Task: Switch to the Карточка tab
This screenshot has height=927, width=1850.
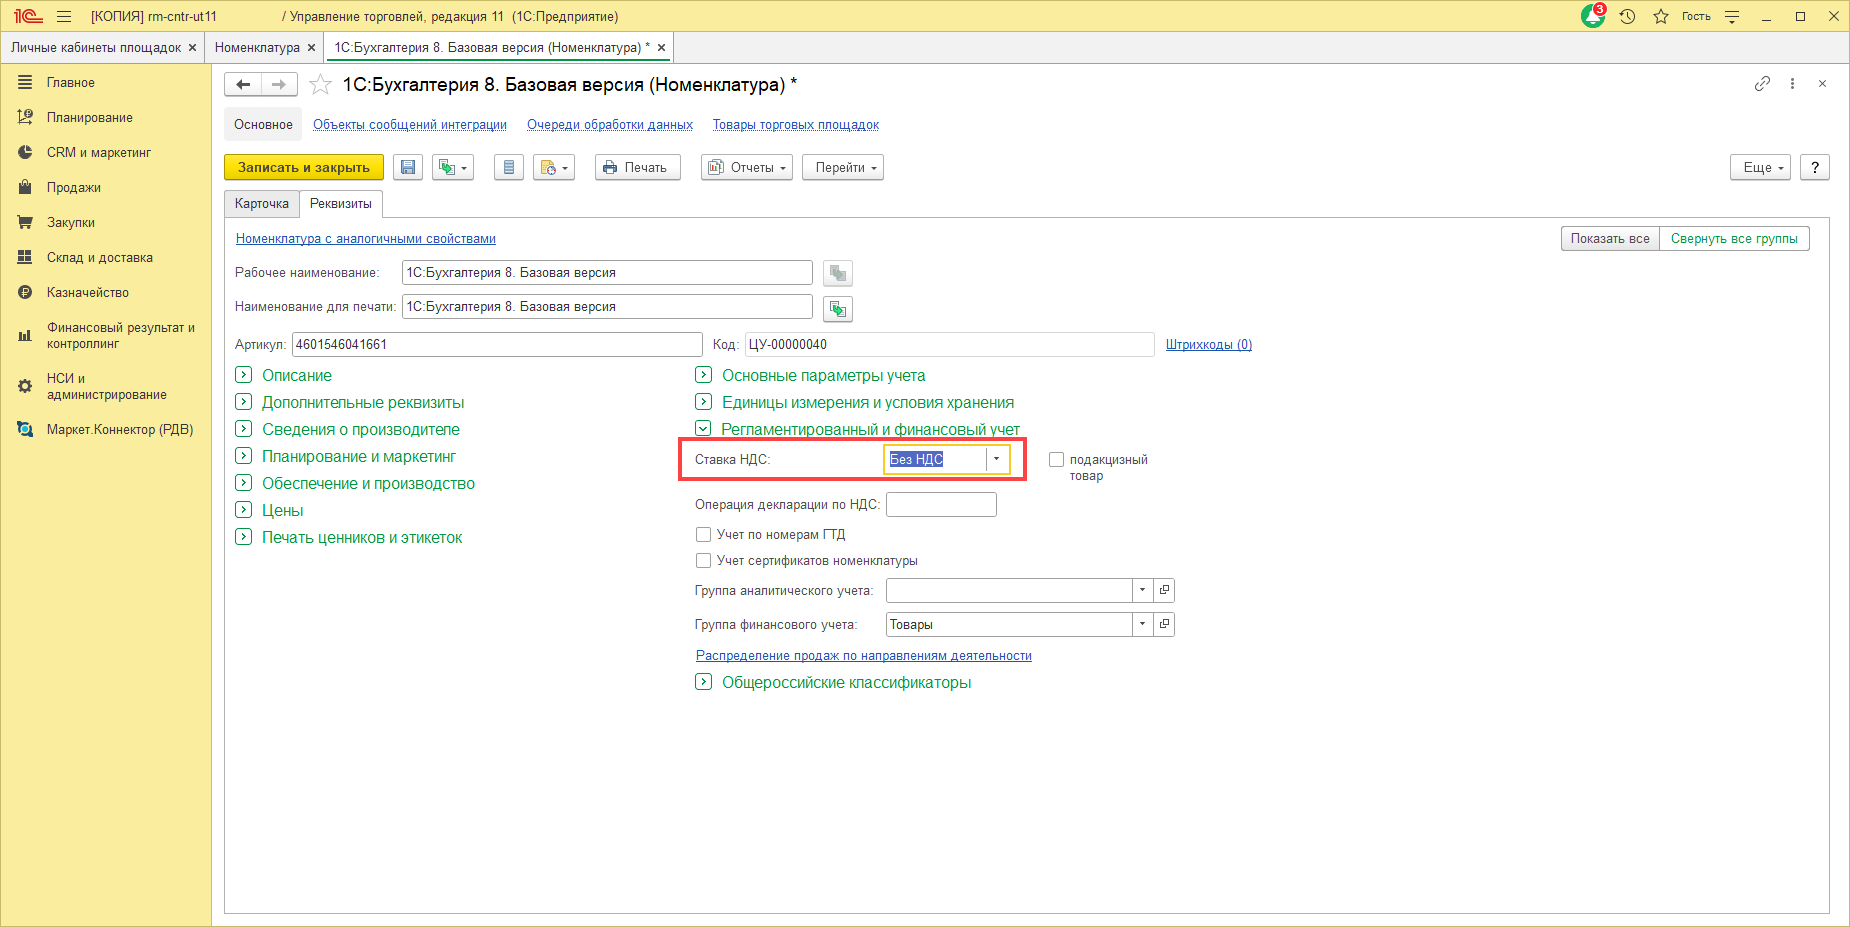Action: (x=262, y=204)
